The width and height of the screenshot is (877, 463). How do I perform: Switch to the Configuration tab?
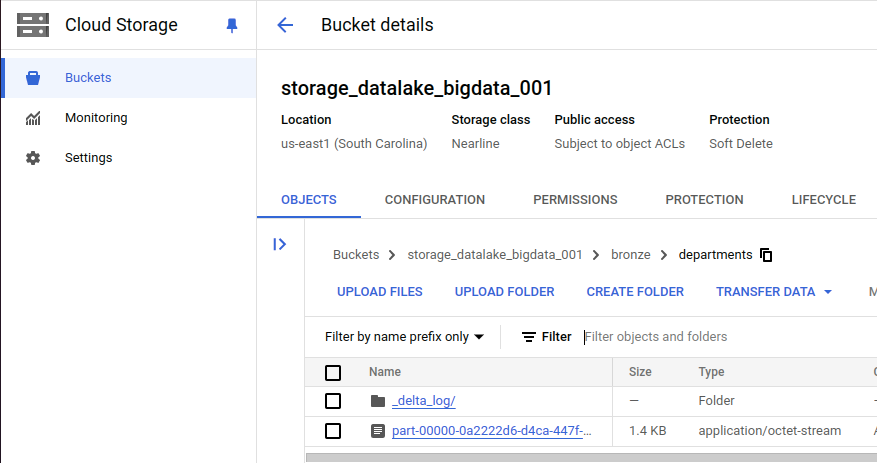pyautogui.click(x=435, y=200)
